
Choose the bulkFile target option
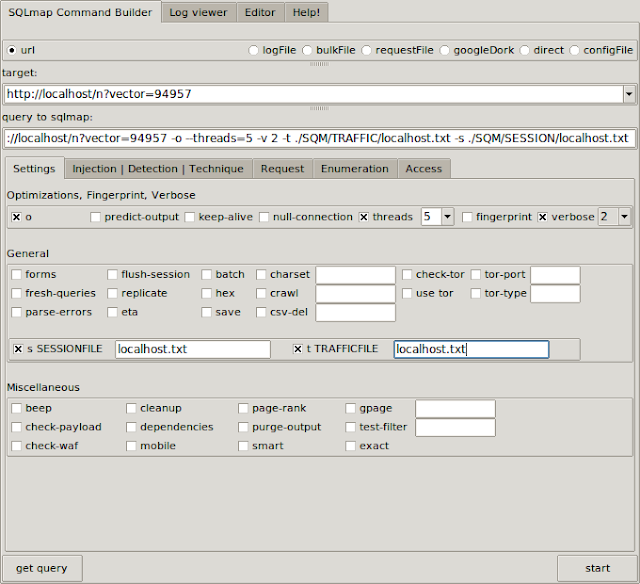point(307,50)
